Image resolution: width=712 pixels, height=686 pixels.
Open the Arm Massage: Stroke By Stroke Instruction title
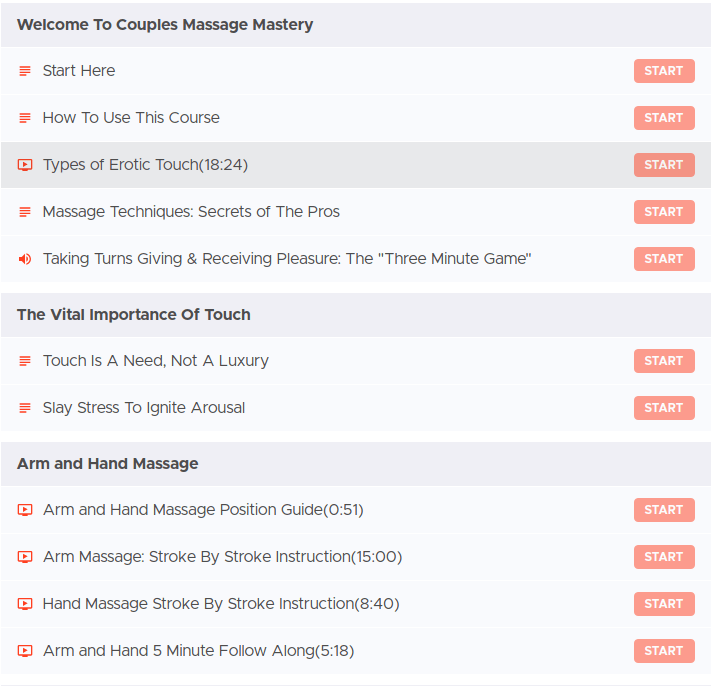222,557
